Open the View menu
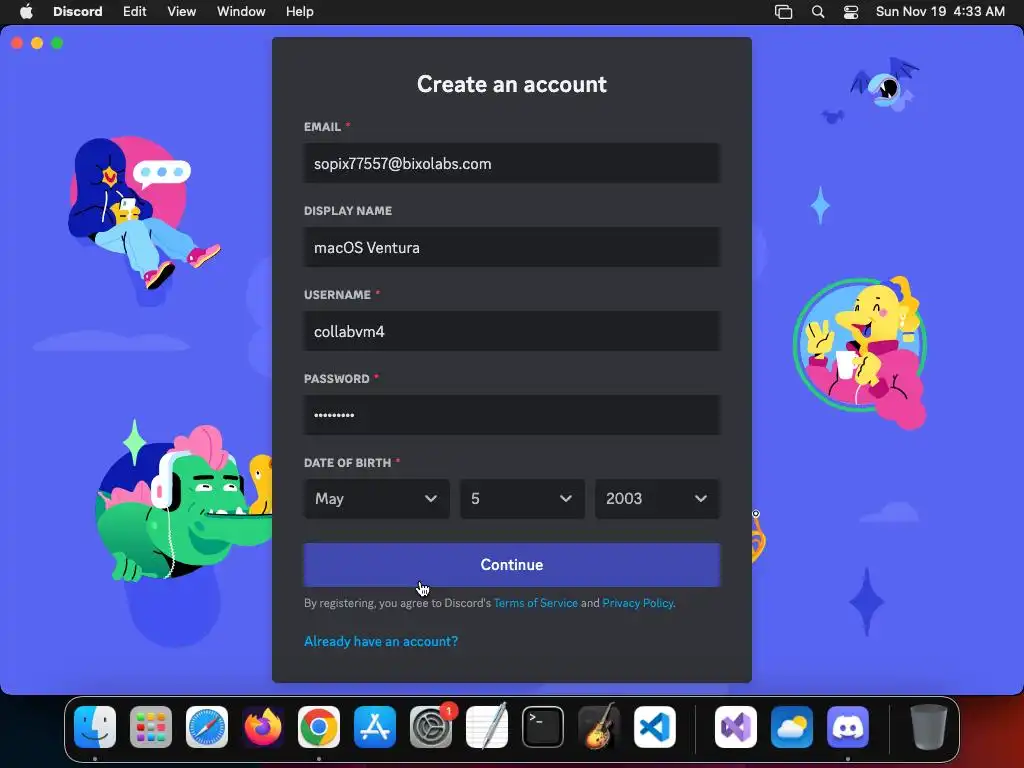Screen dimensions: 1024x768 pyautogui.click(x=182, y=12)
